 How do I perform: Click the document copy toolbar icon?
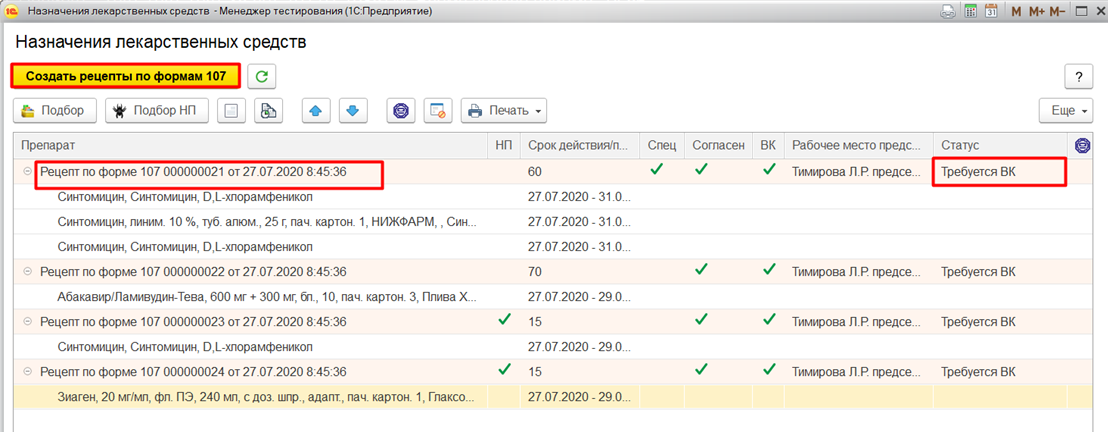[268, 110]
